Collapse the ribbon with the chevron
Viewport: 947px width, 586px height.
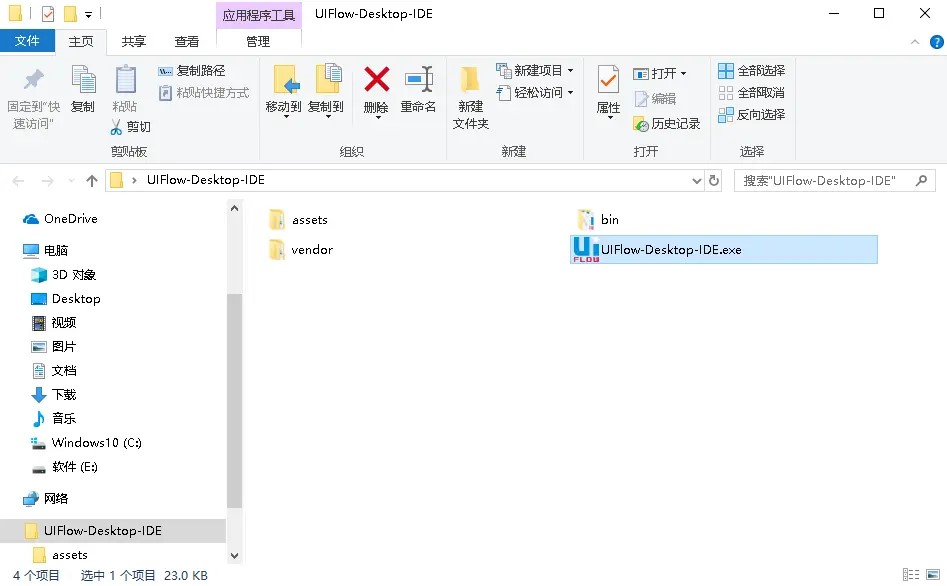pos(915,42)
